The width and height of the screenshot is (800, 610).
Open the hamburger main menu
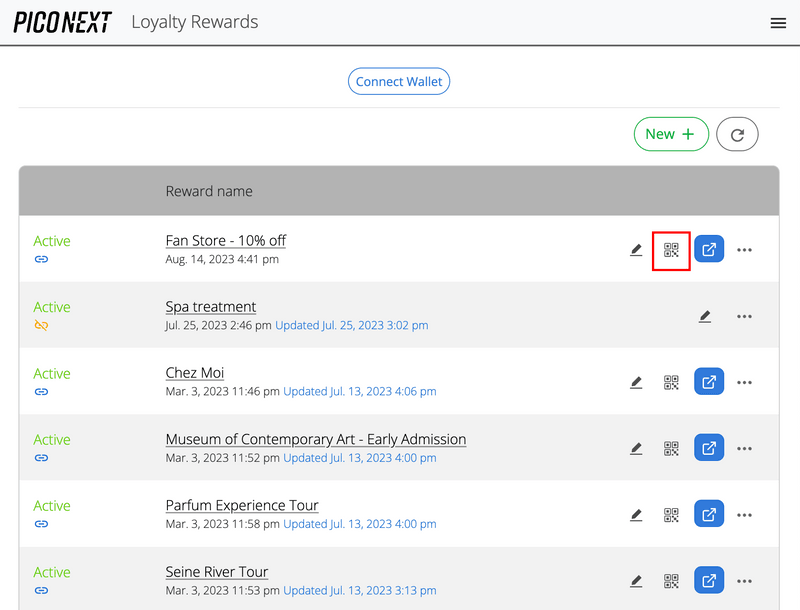(778, 23)
